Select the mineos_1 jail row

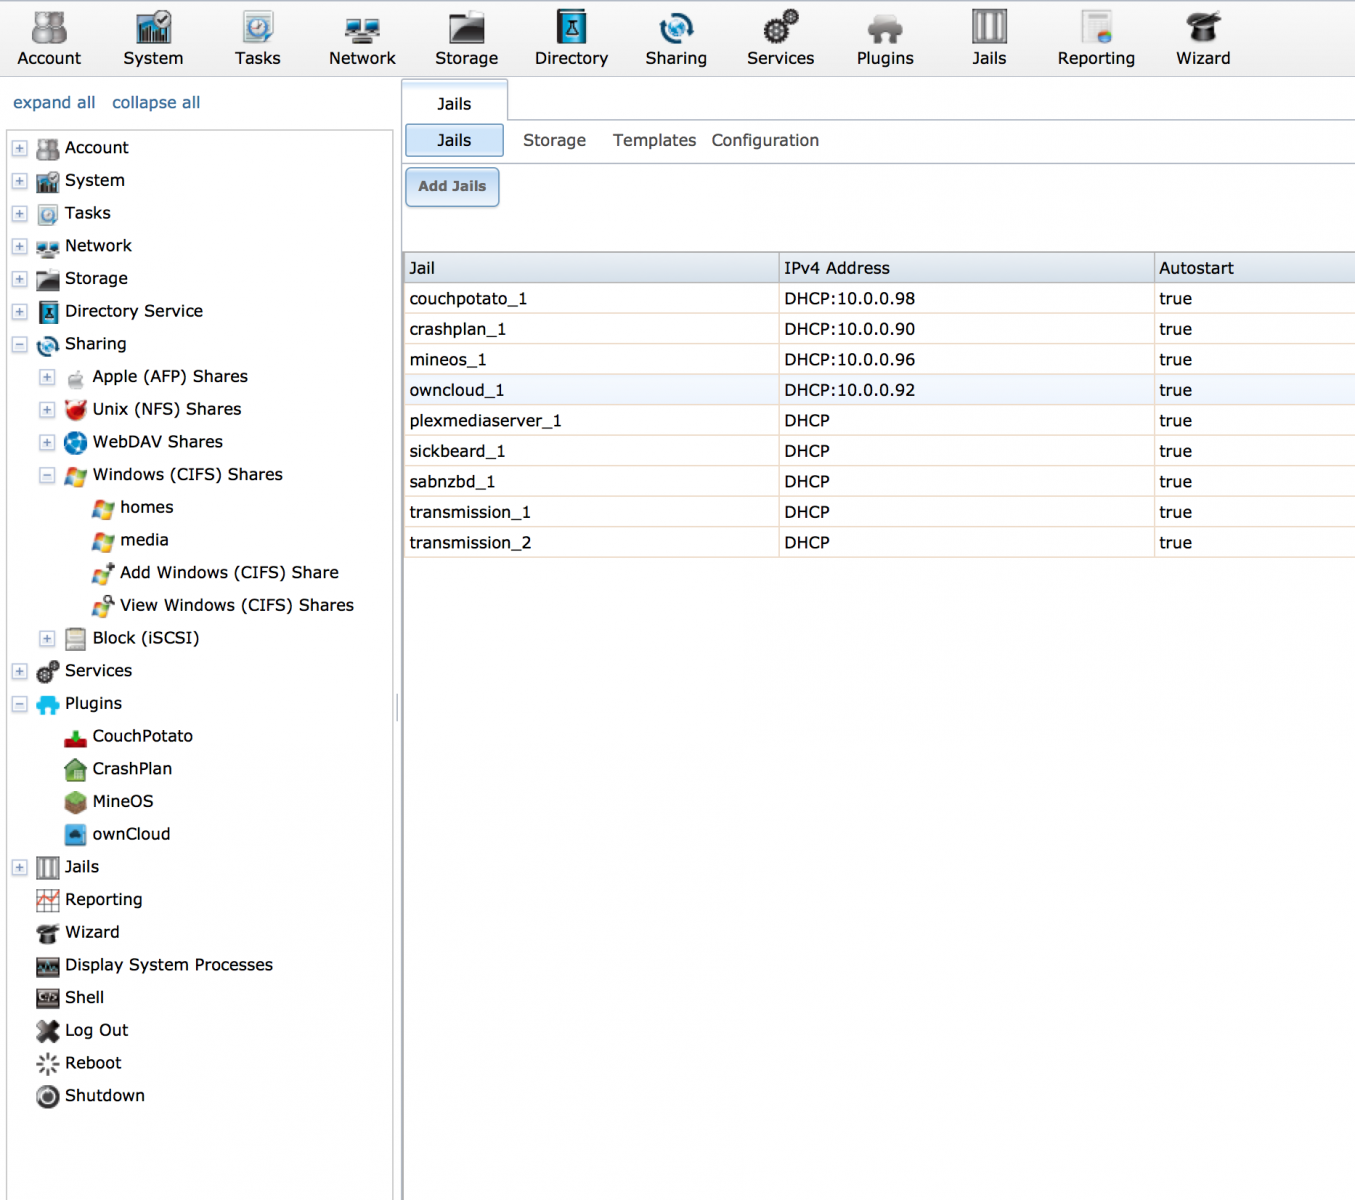(880, 360)
